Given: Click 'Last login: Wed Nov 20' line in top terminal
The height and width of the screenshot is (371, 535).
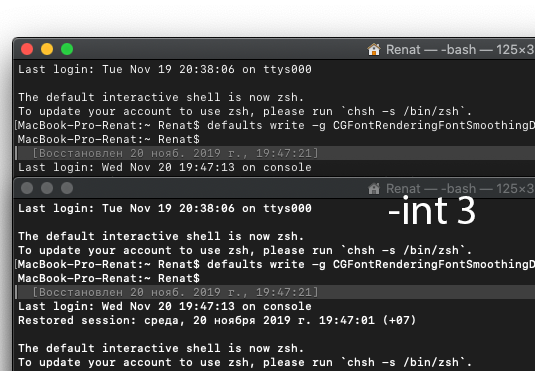Looking at the screenshot, I should [165, 167].
